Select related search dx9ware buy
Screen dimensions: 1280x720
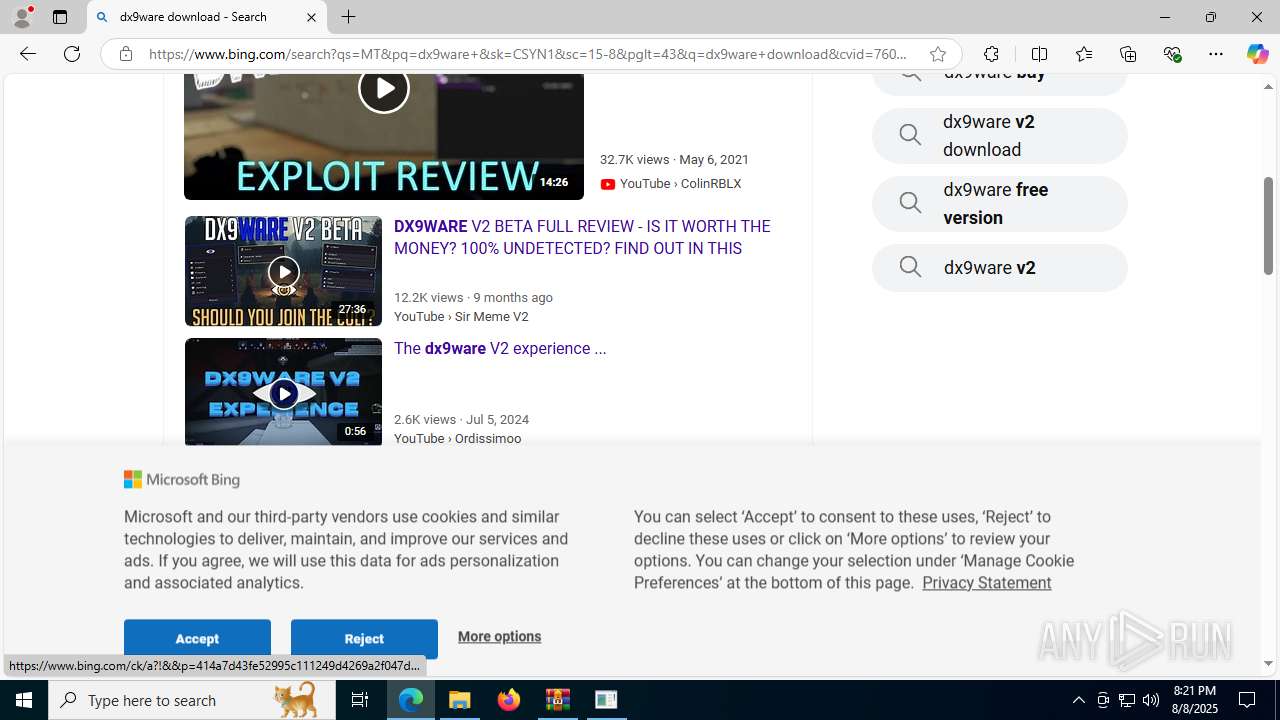pyautogui.click(x=999, y=82)
